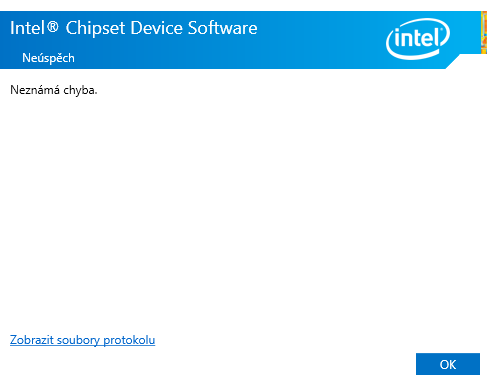Click the Neznámá chyba error message
The width and height of the screenshot is (497, 391).
point(54,90)
